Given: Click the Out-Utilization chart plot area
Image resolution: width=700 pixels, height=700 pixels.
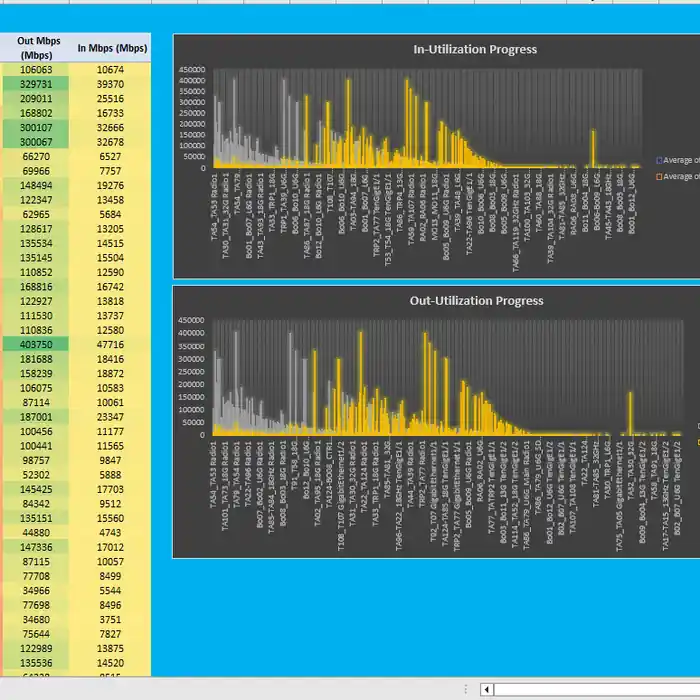Looking at the screenshot, I should 448,377.
